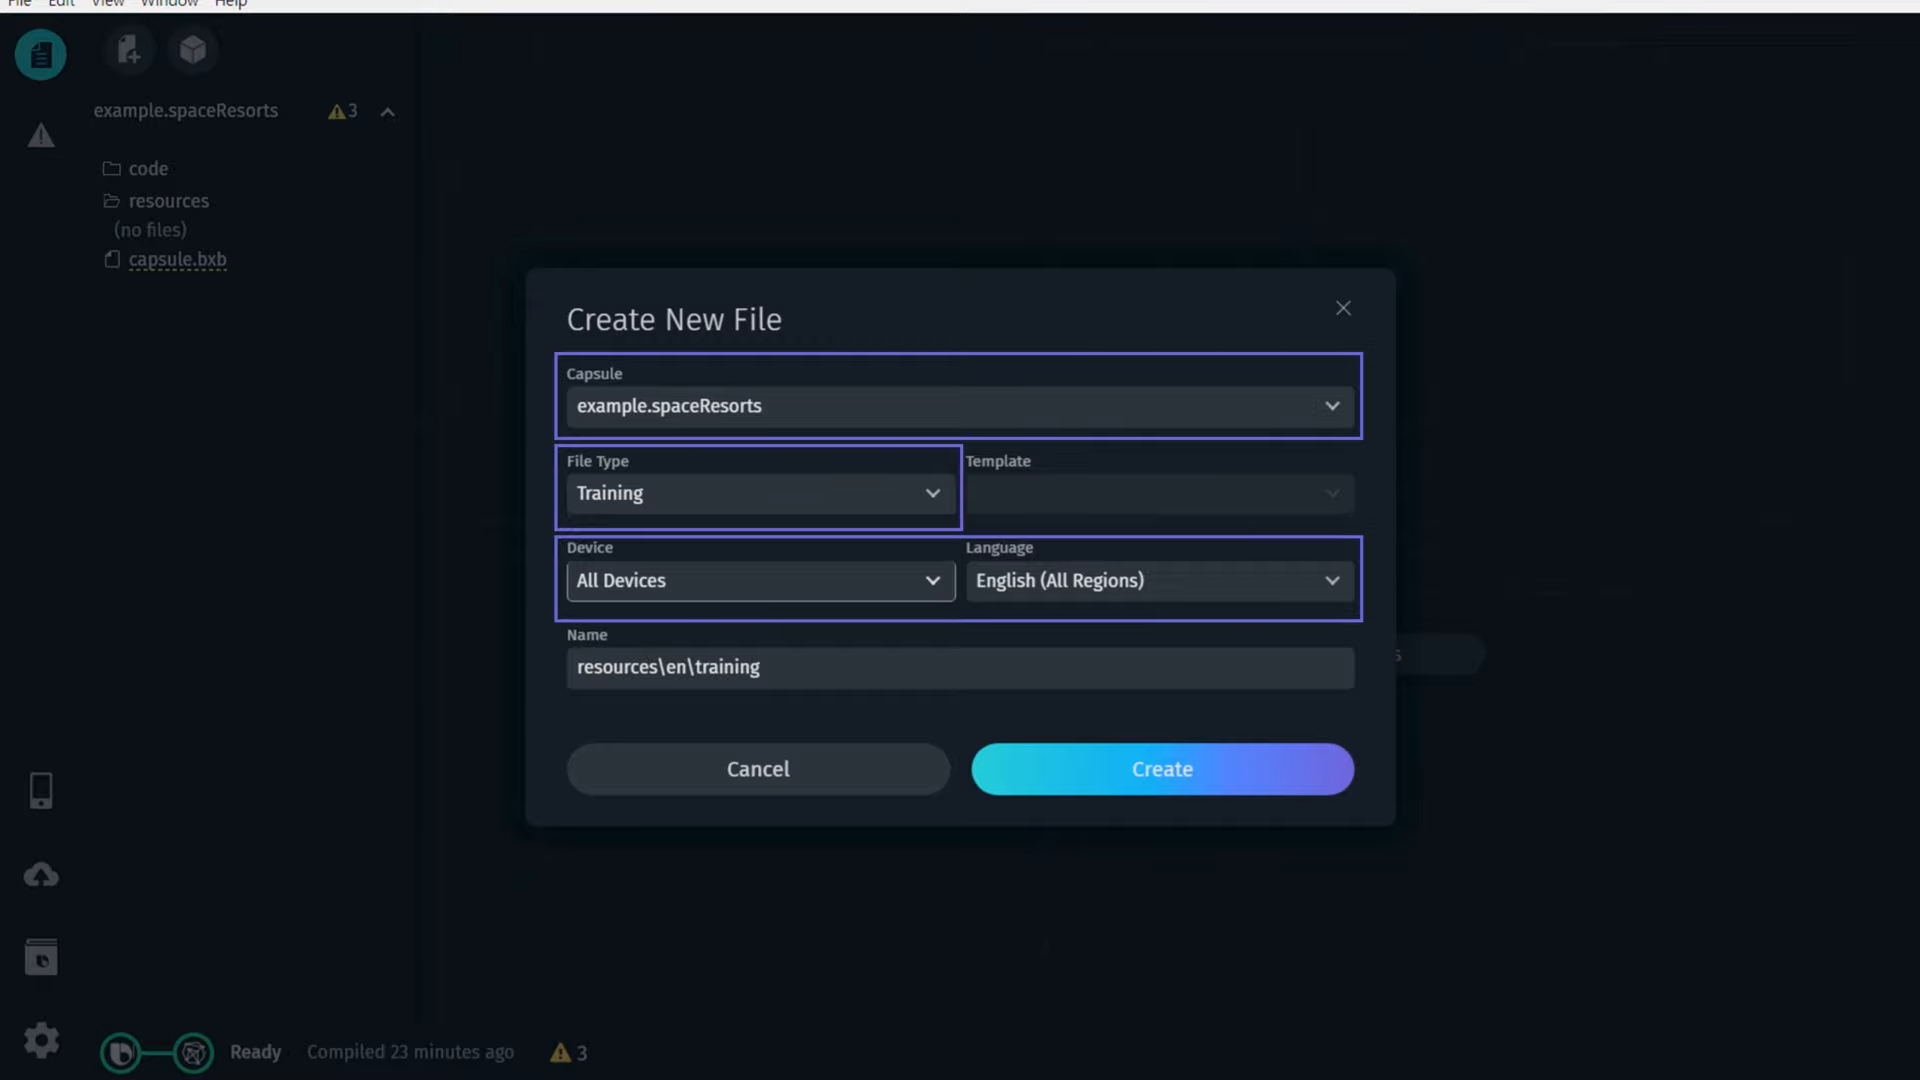Image resolution: width=1920 pixels, height=1080 pixels.
Task: Click the new file icon at top
Action: point(128,50)
